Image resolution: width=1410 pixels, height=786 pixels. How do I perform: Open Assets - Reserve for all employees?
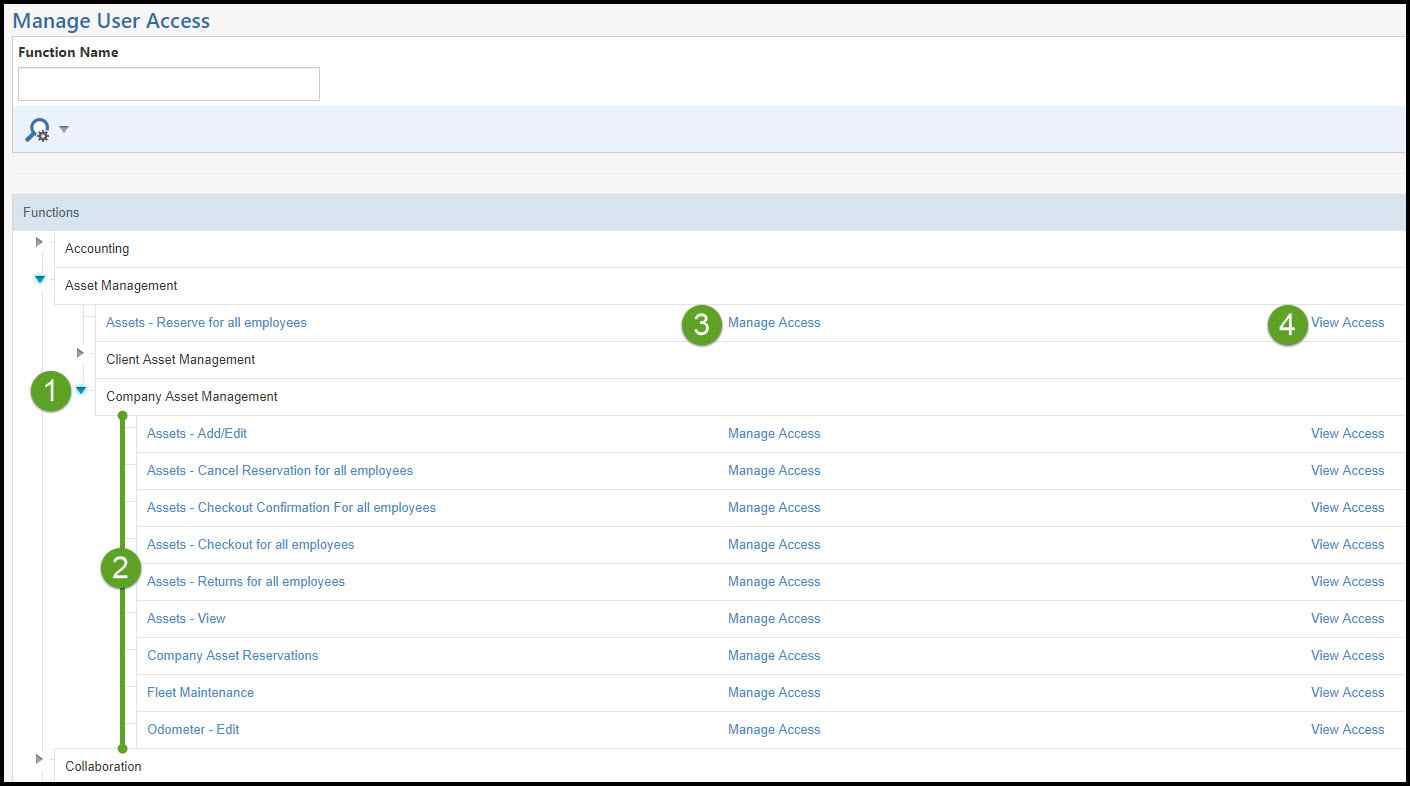tap(206, 323)
